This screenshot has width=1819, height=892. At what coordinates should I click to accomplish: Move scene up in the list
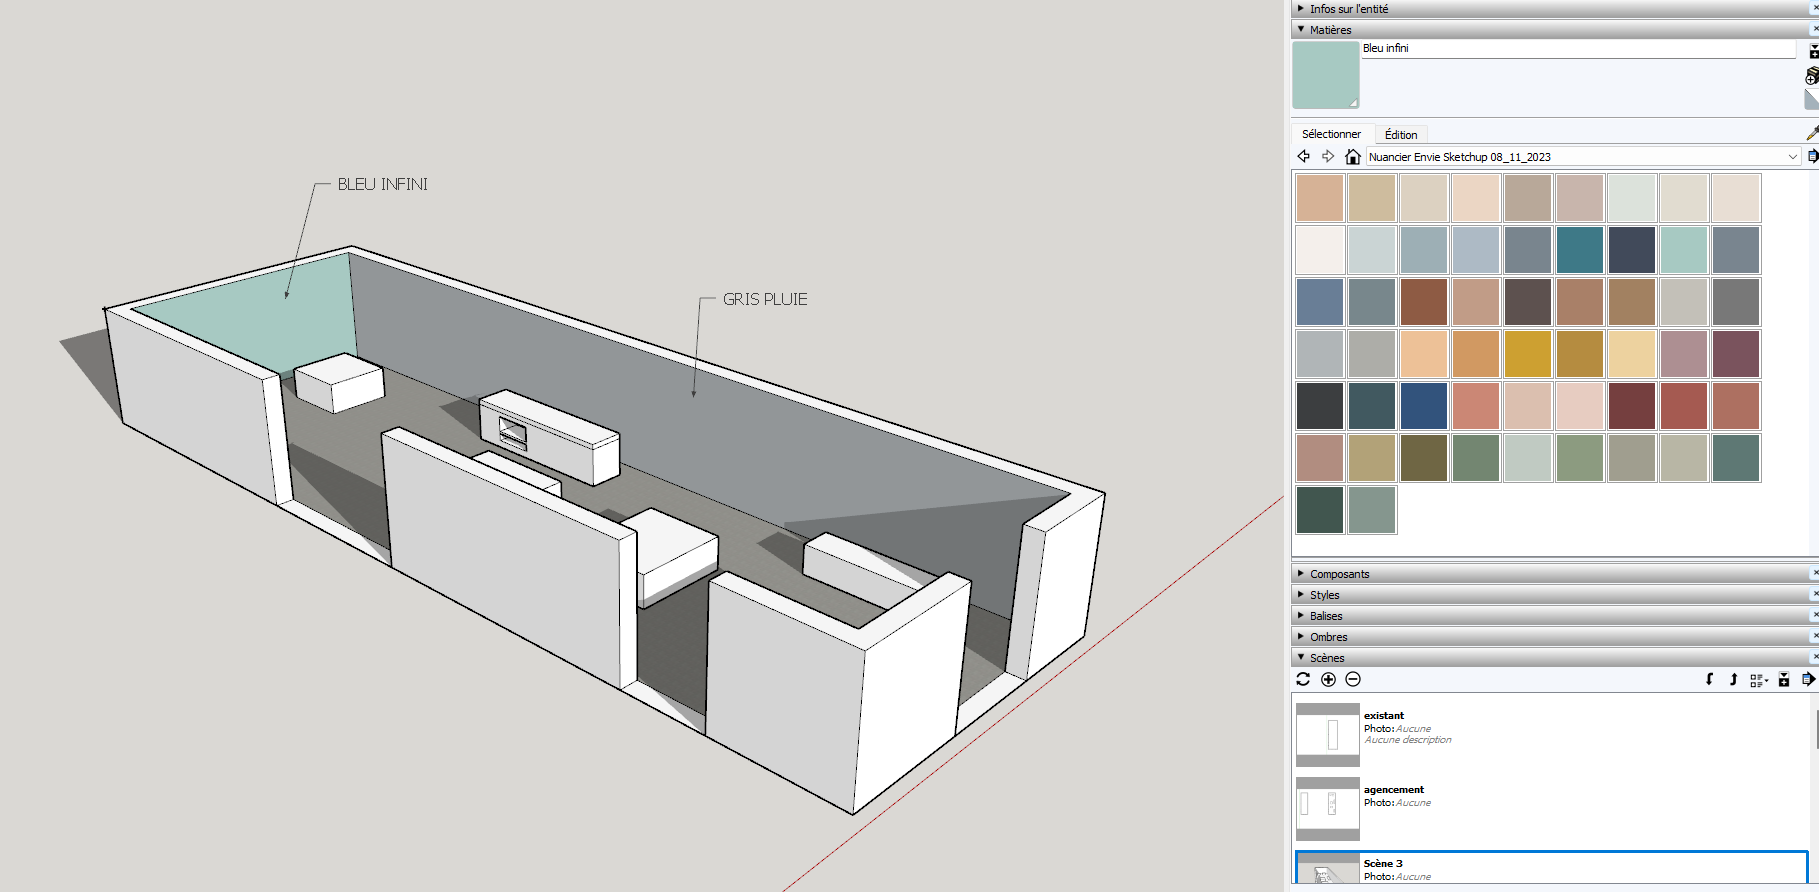[1733, 679]
